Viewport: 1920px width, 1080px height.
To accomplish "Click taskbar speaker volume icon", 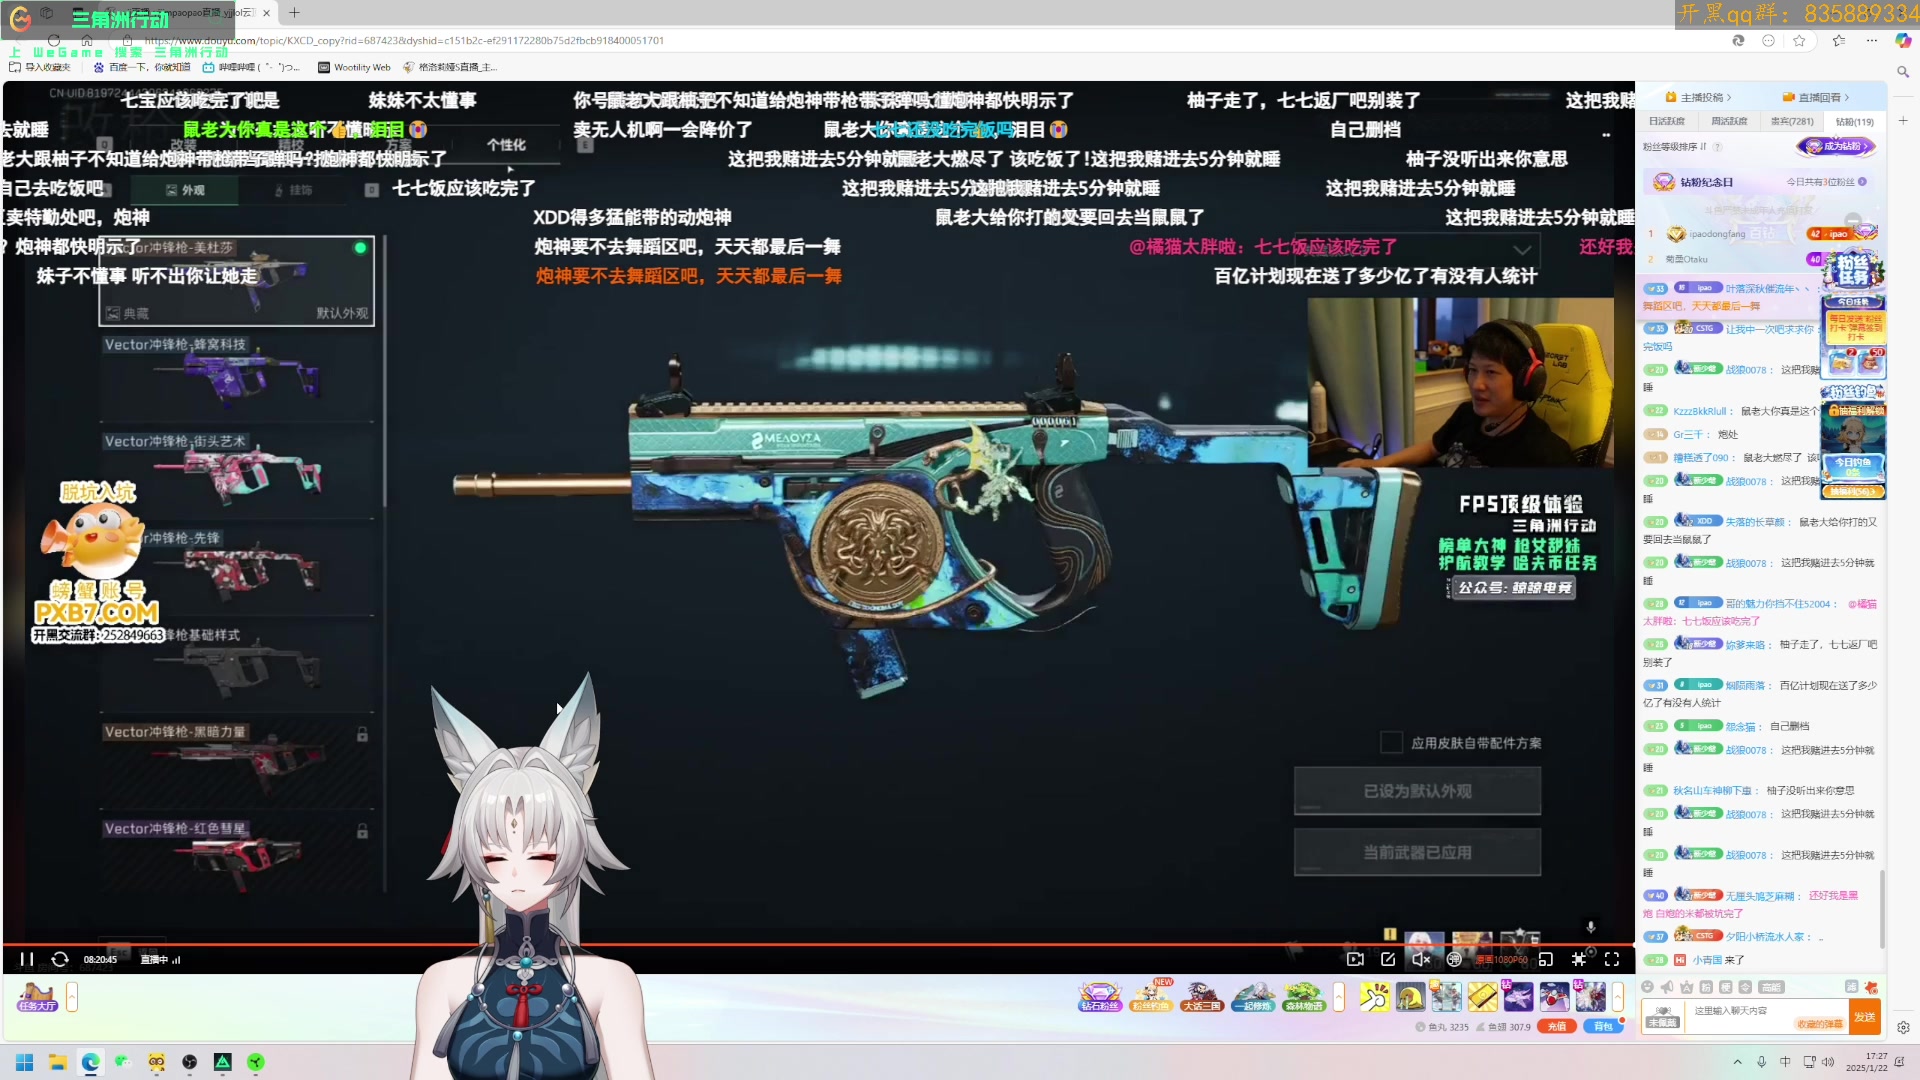I will tap(1828, 1062).
